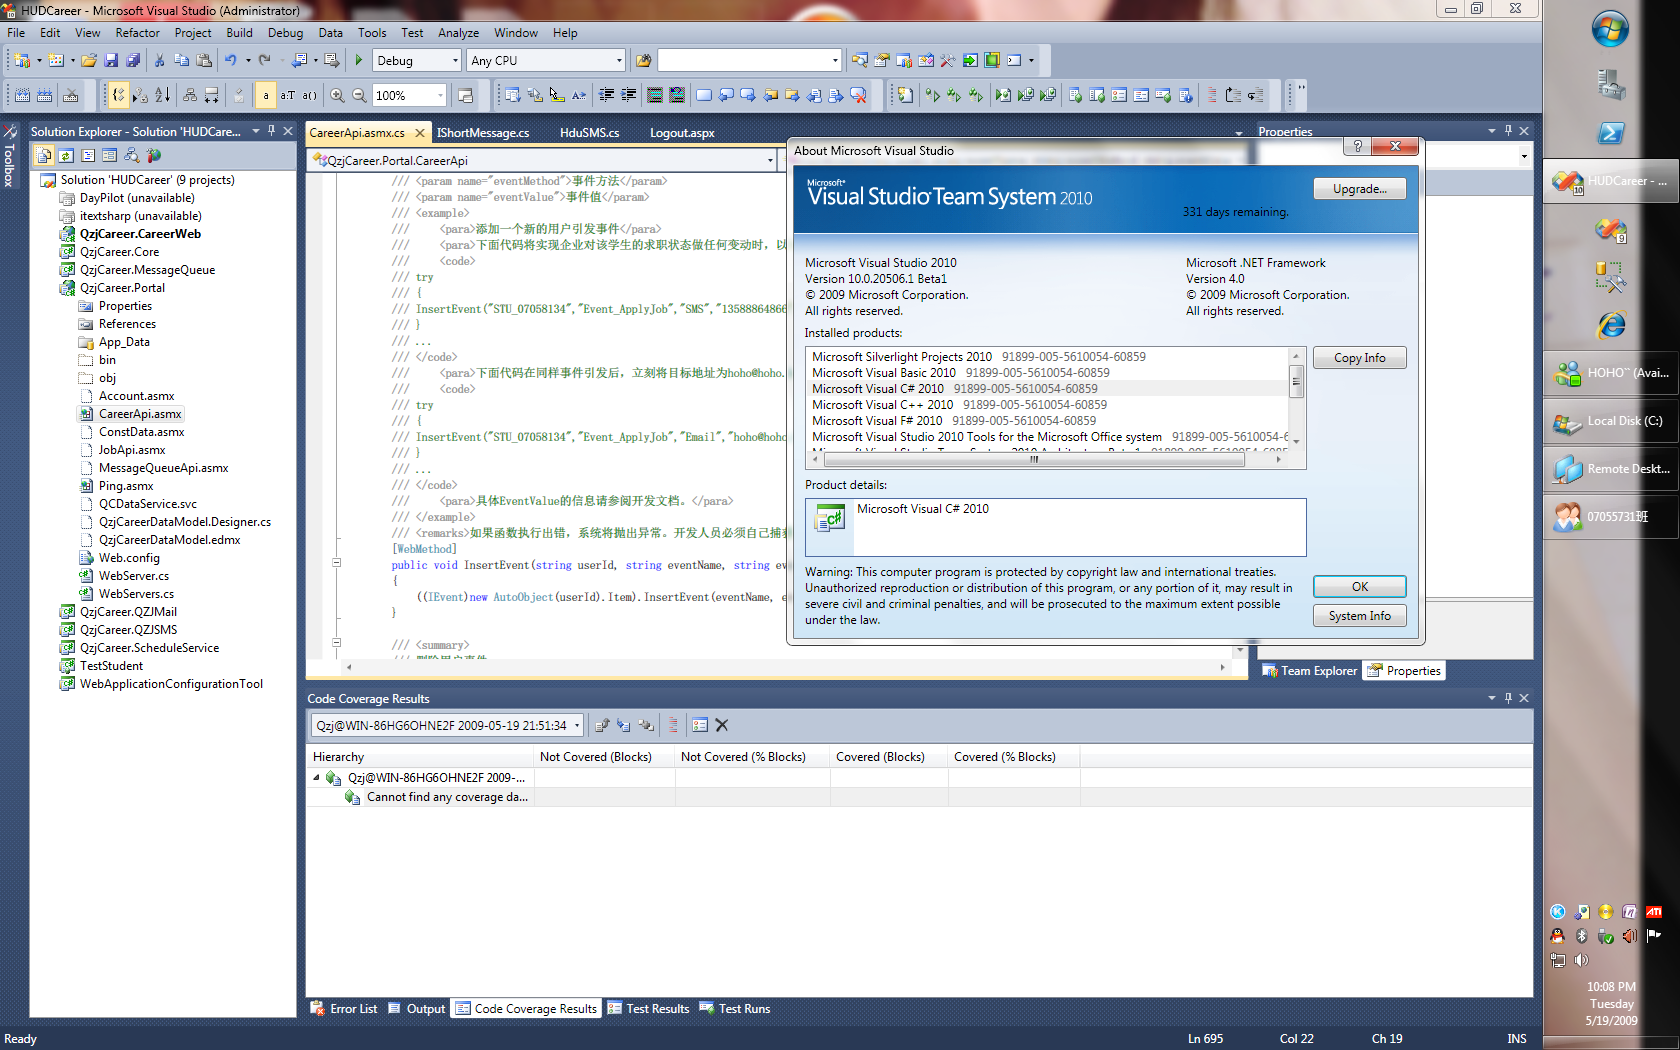Screen dimensions: 1680x1050
Task: Toggle the 'a' text-case toolbar button
Action: tap(266, 95)
